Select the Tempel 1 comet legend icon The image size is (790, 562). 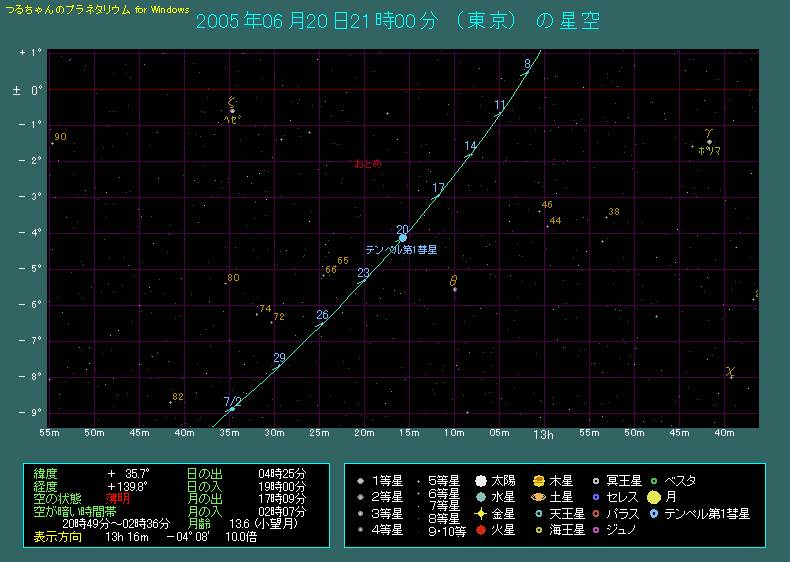point(654,513)
